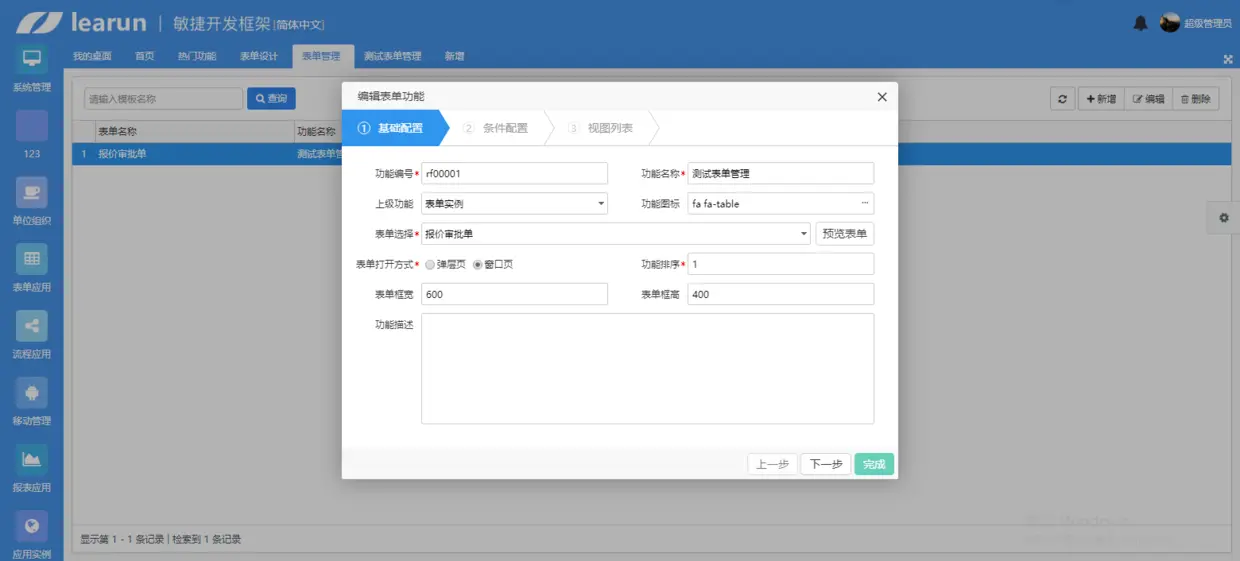Screen dimensions: 1240x561
Task: Open the 应用实例 globe icon
Action: 31,526
